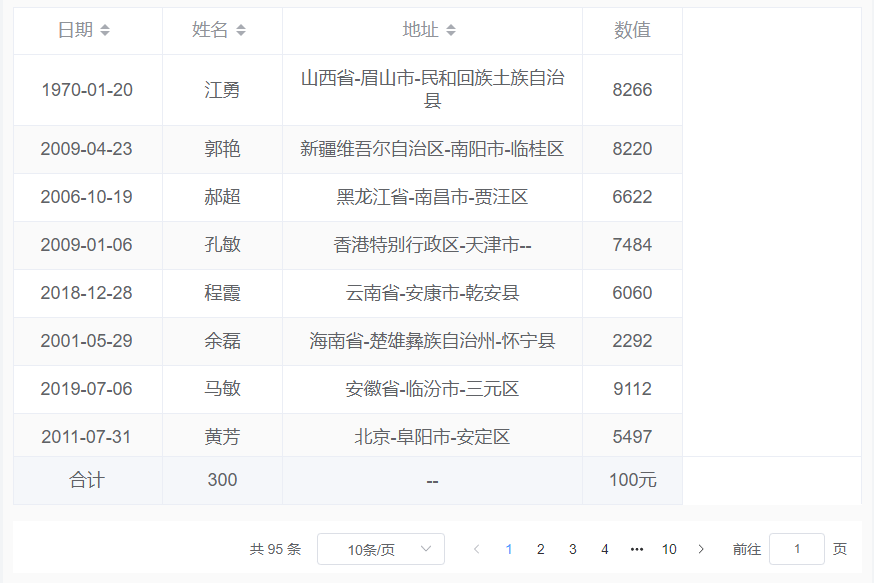
Task: Select the row for 程霞
Action: point(350,293)
